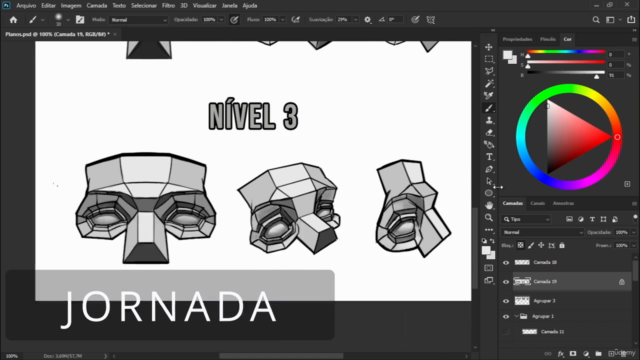The height and width of the screenshot is (360, 640).
Task: Toggle airbrush build-up icon
Action: (296, 20)
